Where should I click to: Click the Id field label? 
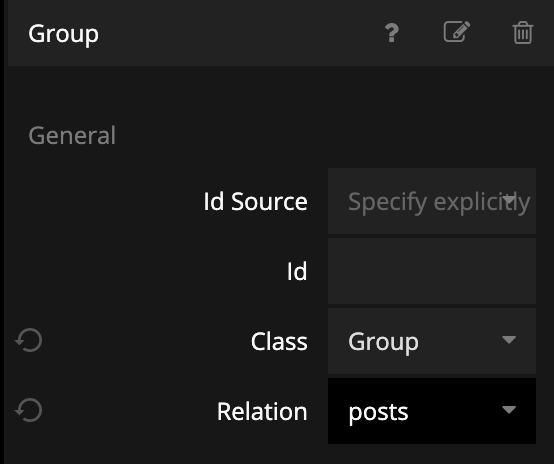point(297,271)
